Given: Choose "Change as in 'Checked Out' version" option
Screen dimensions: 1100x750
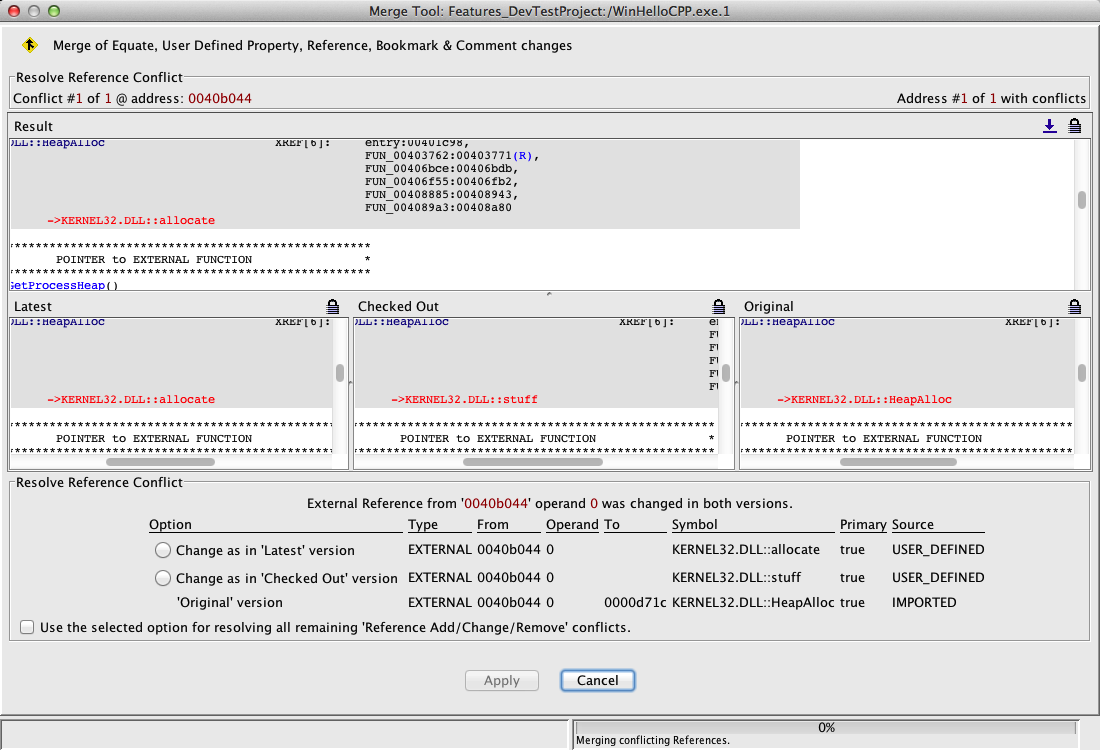Looking at the screenshot, I should click(x=163, y=578).
